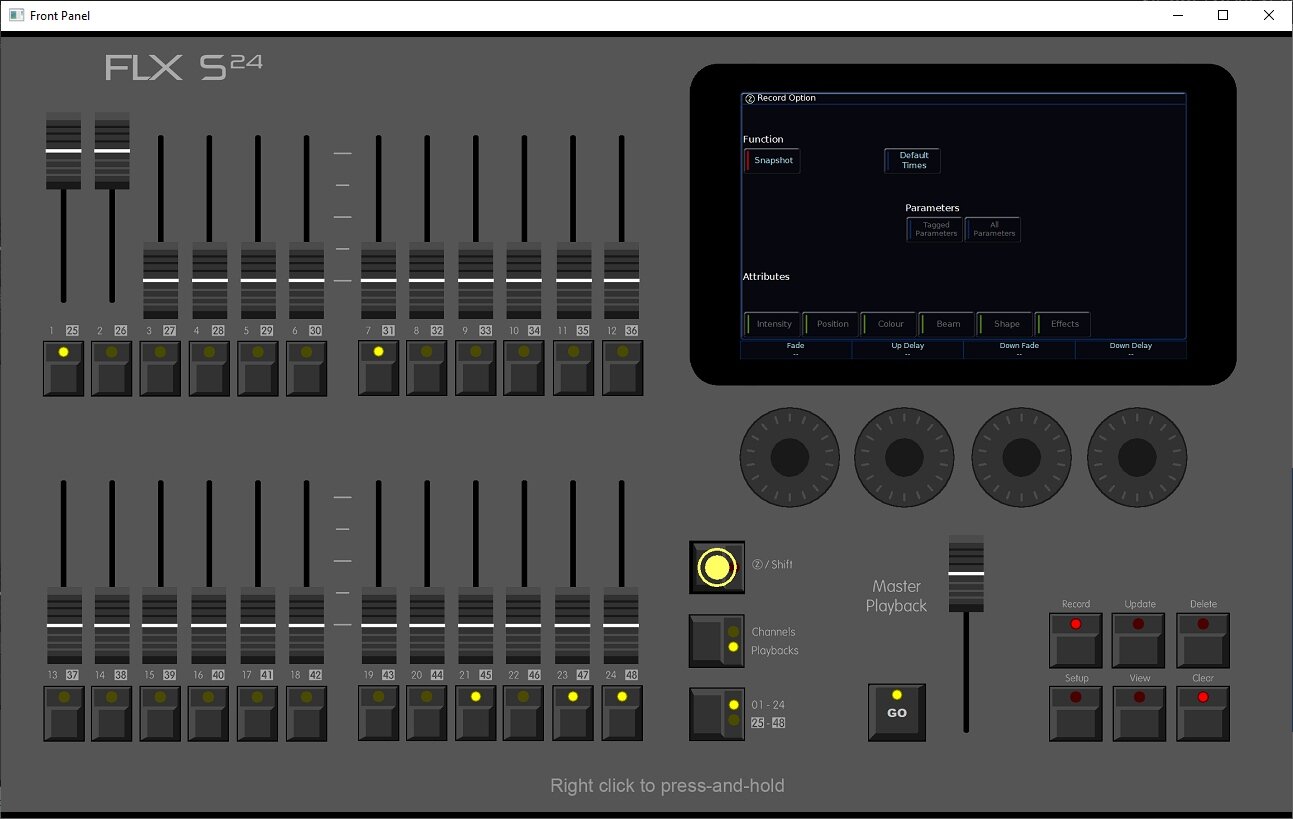Click the flash button under fader 13
The width and height of the screenshot is (1293, 819).
63,713
